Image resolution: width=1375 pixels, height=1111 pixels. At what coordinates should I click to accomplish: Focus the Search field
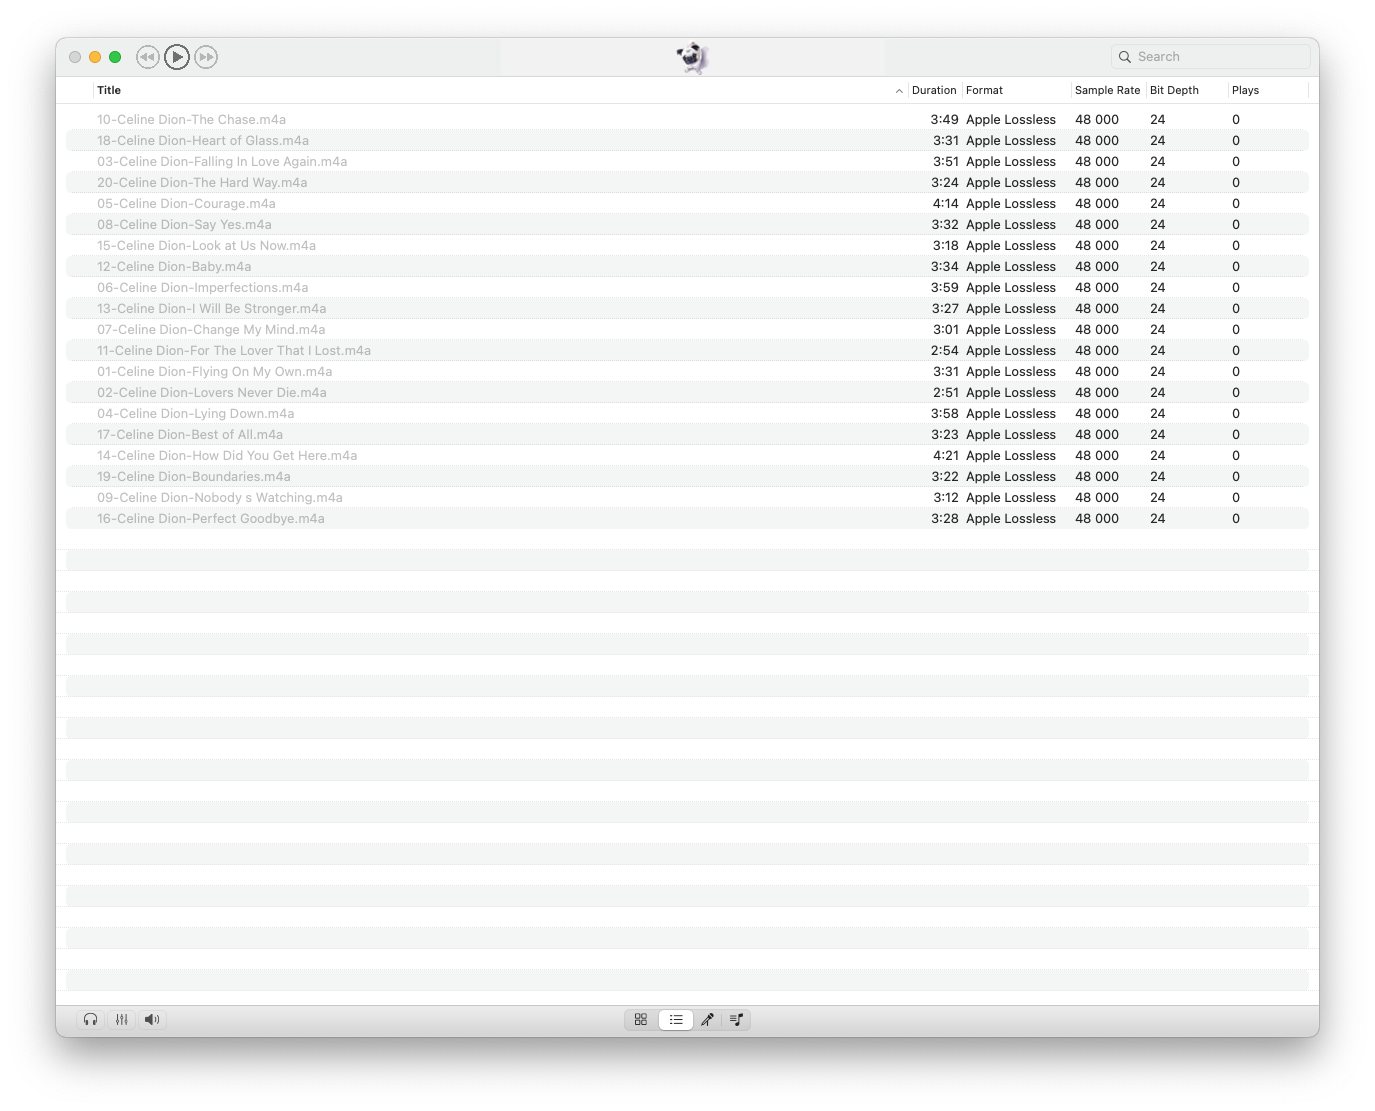point(1210,57)
